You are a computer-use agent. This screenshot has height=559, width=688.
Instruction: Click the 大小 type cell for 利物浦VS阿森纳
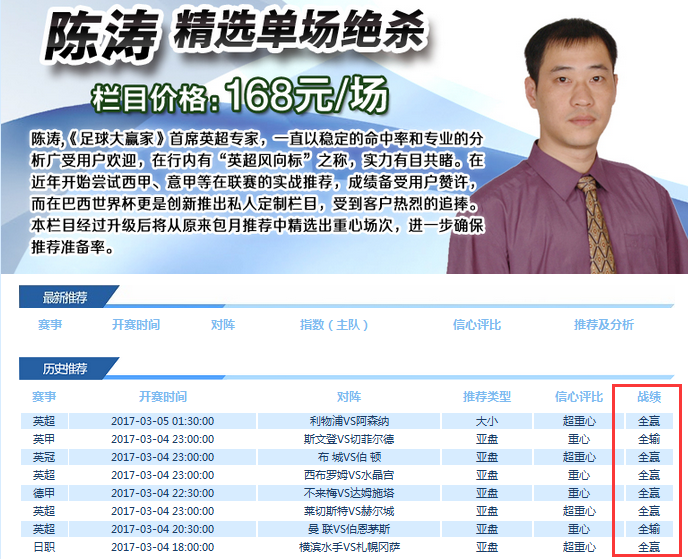click(x=487, y=421)
